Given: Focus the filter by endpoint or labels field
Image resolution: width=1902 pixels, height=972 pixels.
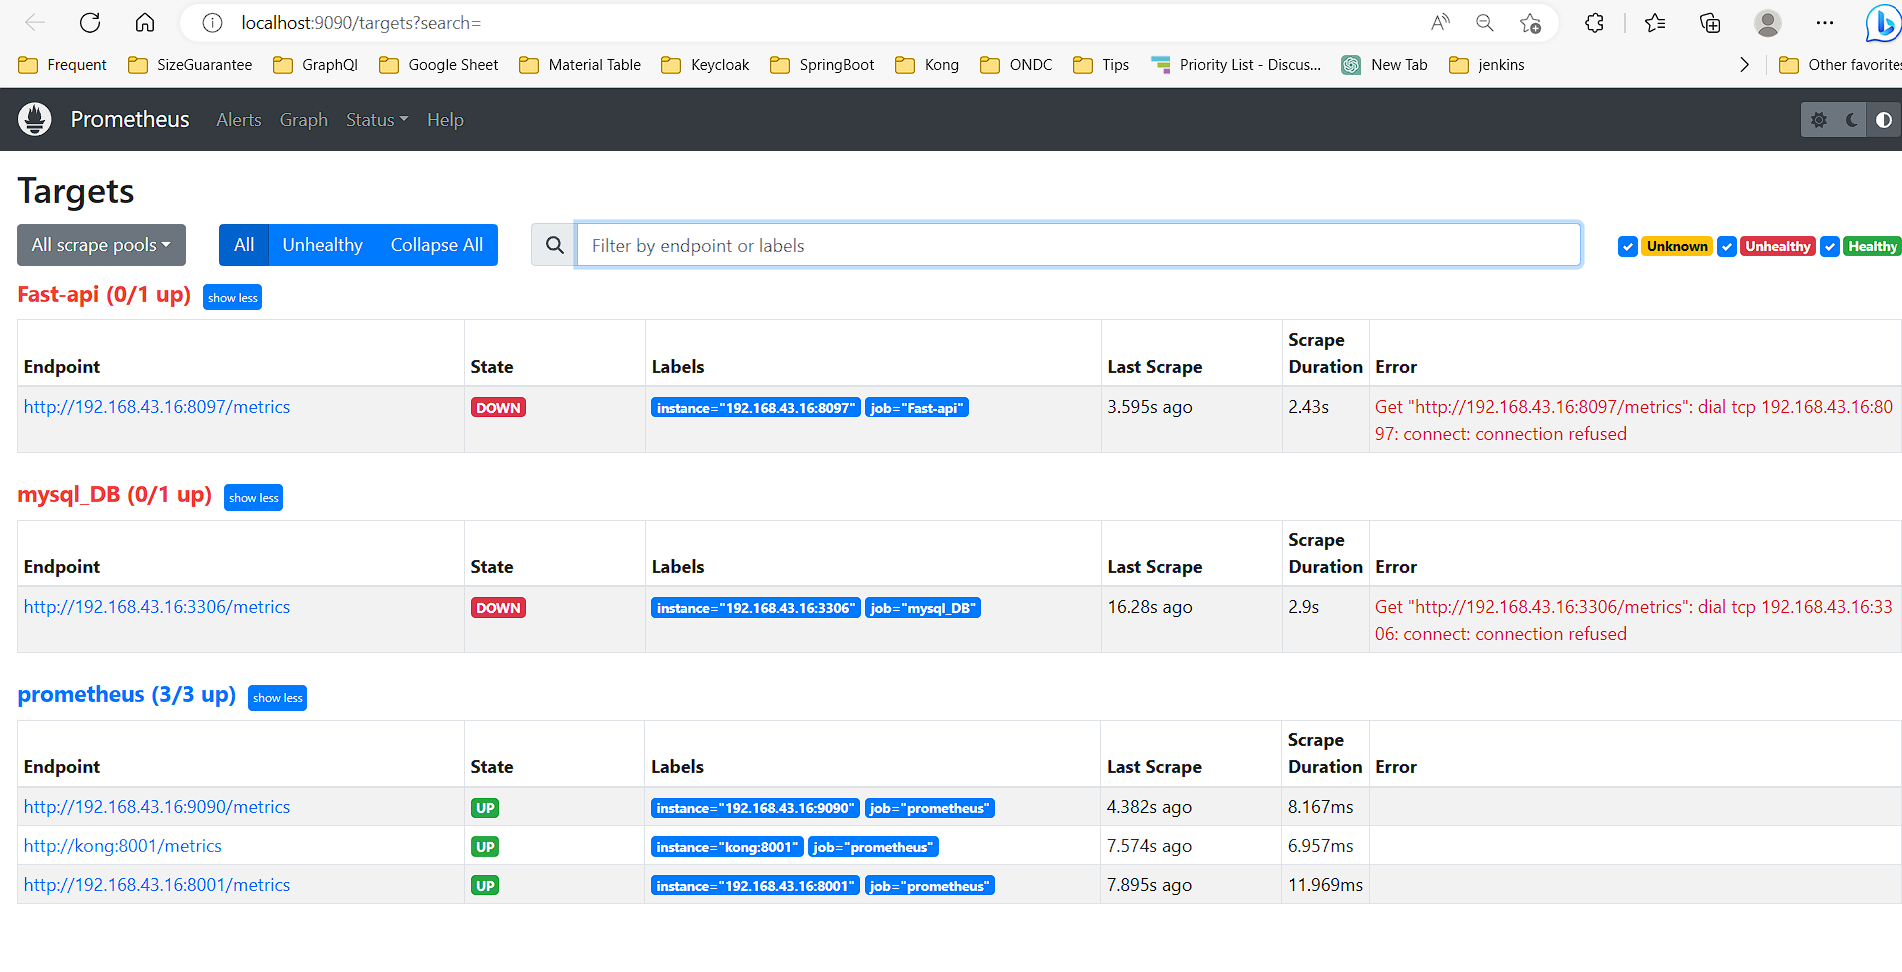Looking at the screenshot, I should [1078, 245].
